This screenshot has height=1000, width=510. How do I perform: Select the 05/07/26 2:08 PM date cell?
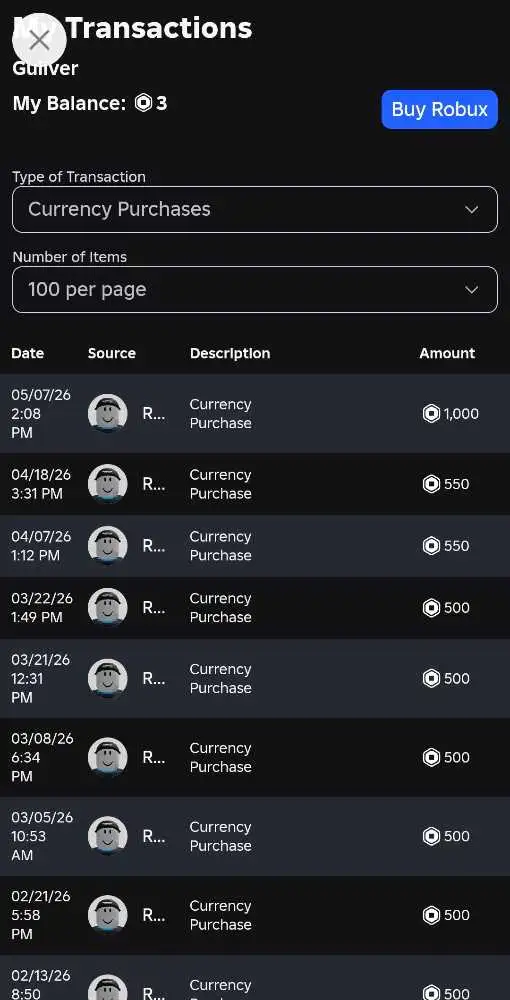pos(41,414)
